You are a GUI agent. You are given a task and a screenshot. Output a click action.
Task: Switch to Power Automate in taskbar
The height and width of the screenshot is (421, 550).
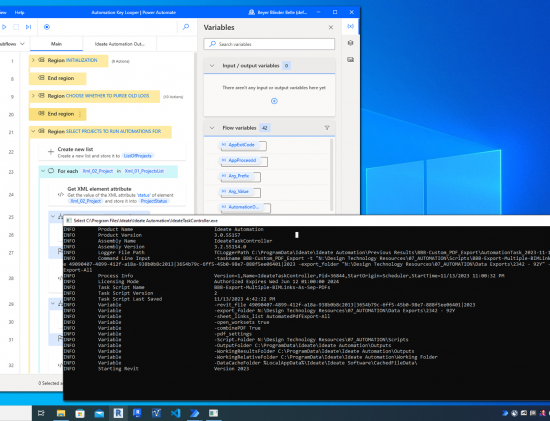point(194,413)
